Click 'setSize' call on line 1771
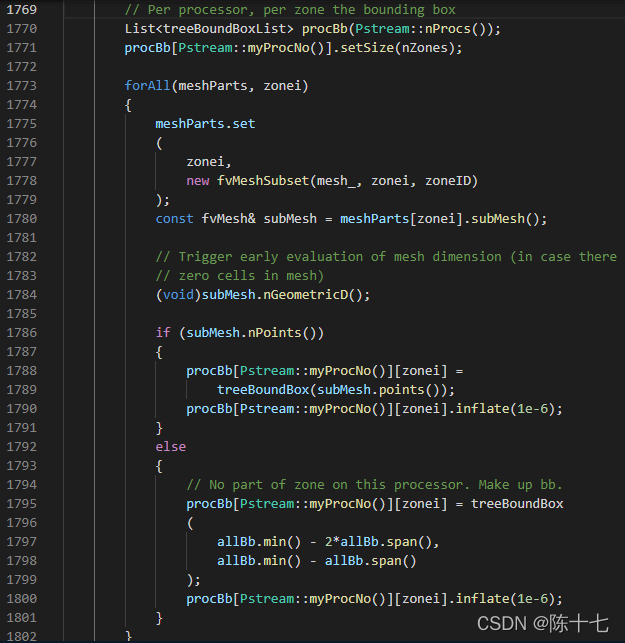Viewport: 625px width, 643px height. point(367,48)
